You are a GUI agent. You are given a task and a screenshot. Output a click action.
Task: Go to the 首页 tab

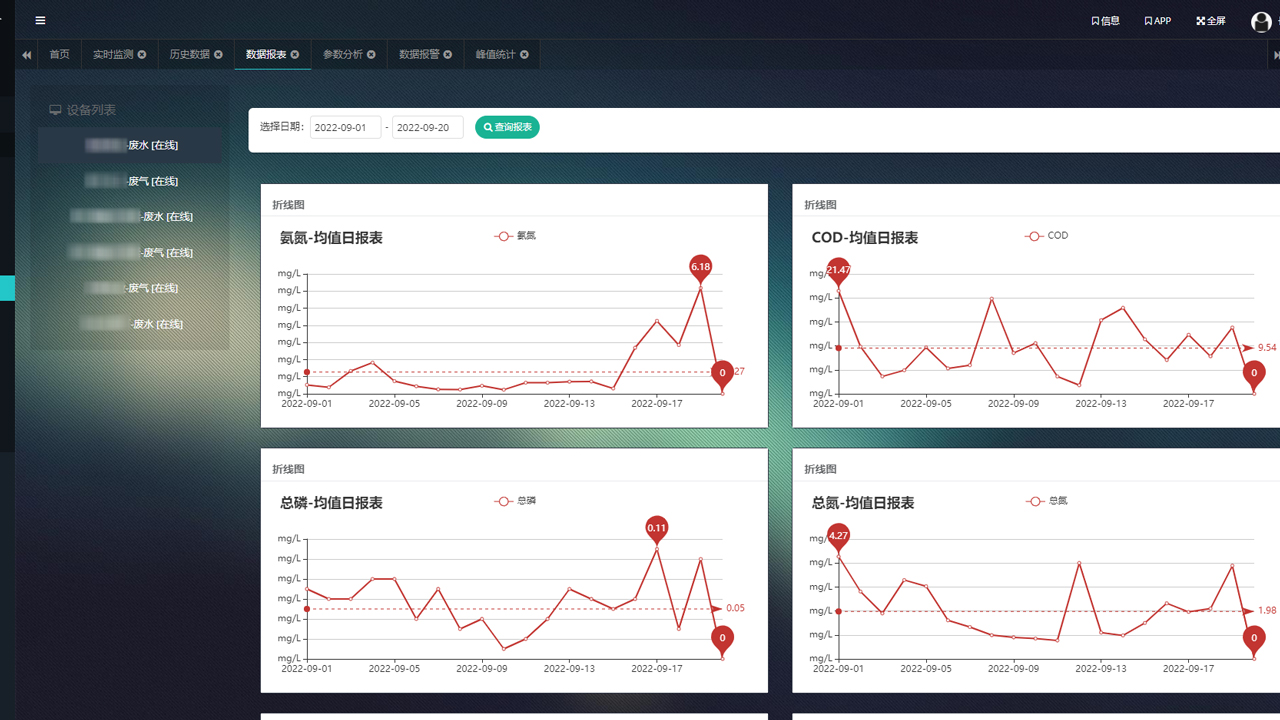[60, 55]
